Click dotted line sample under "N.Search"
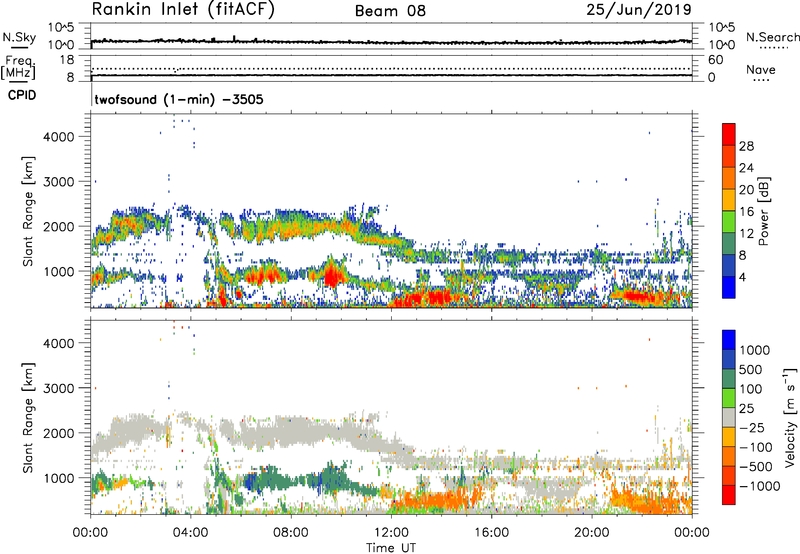 coord(773,48)
